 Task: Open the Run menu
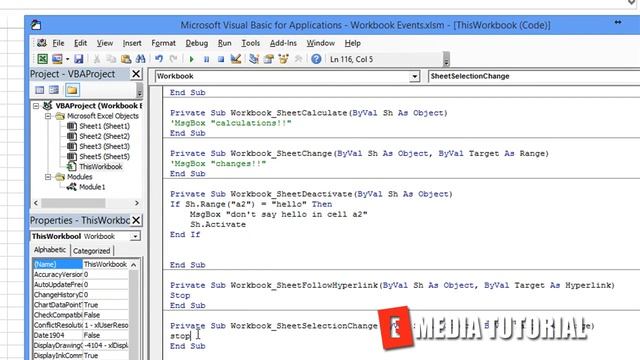coord(224,43)
